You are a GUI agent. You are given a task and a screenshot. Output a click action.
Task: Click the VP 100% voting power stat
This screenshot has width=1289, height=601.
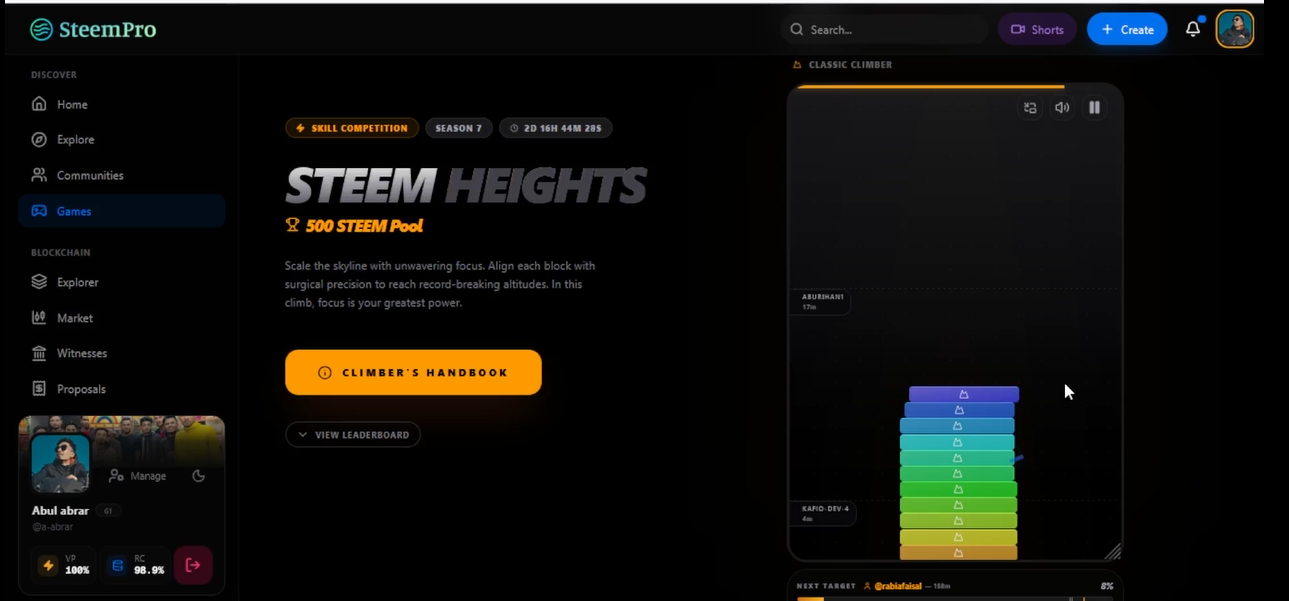pos(65,565)
